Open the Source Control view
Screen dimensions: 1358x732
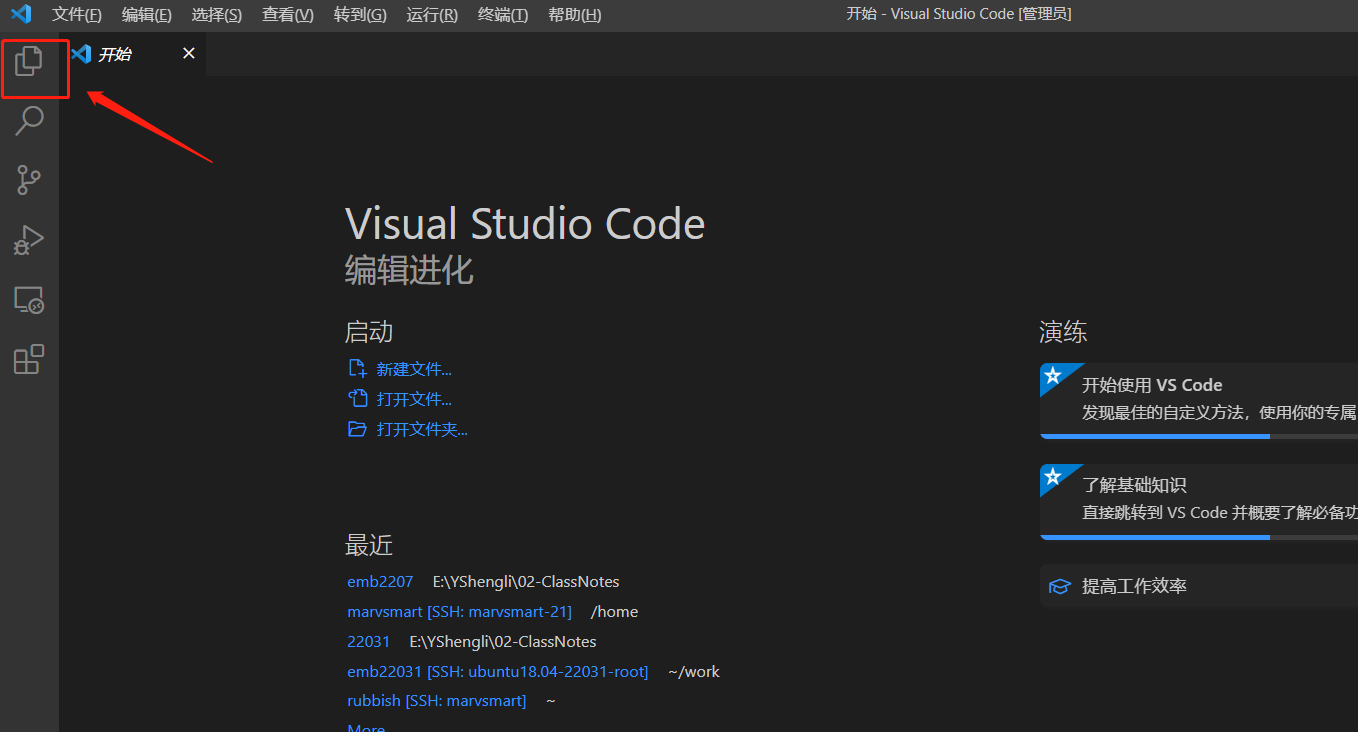(29, 181)
